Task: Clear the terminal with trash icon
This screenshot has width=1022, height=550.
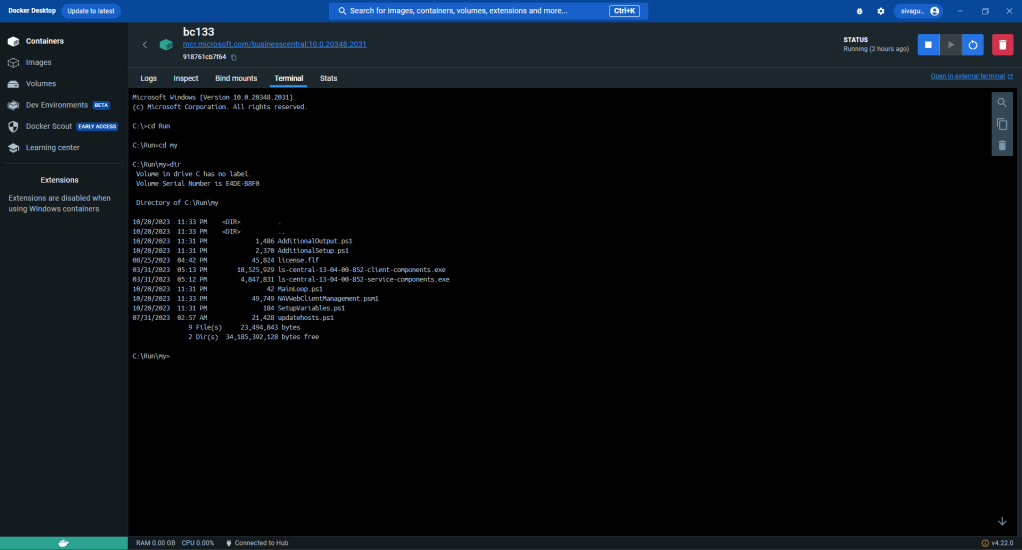Action: pos(1001,146)
